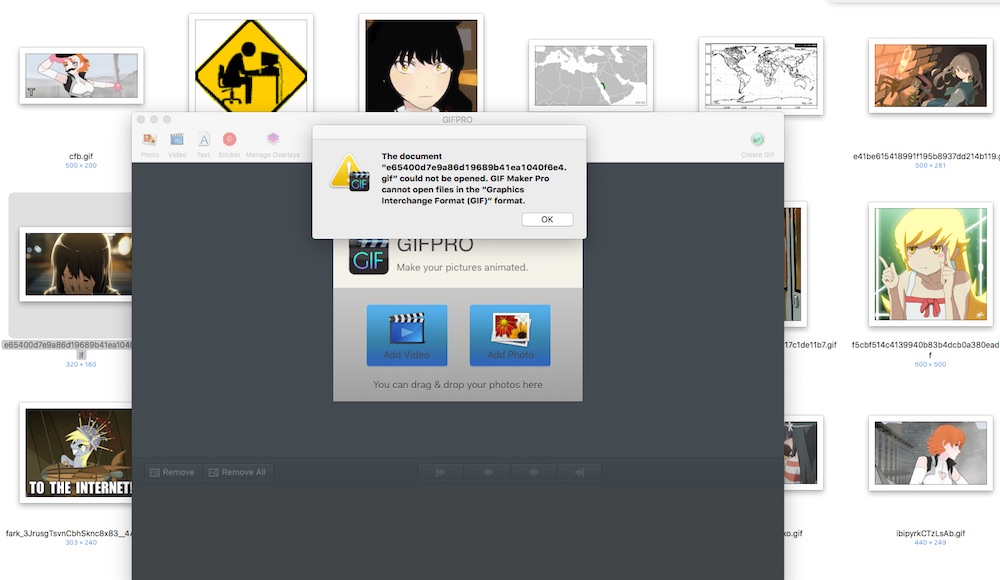Click the Add Video button
The width and height of the screenshot is (1000, 580).
tap(407, 335)
